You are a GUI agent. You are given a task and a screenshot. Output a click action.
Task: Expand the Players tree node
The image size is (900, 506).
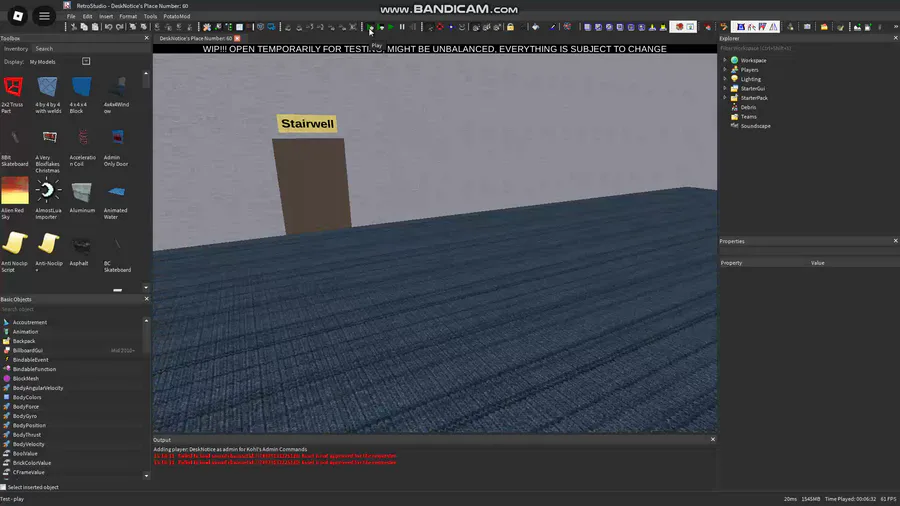[725, 69]
